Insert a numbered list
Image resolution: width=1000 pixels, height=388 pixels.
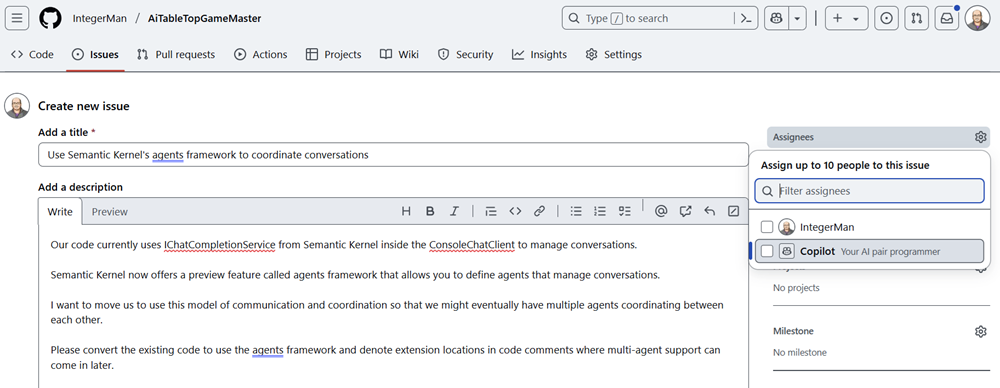tap(600, 211)
